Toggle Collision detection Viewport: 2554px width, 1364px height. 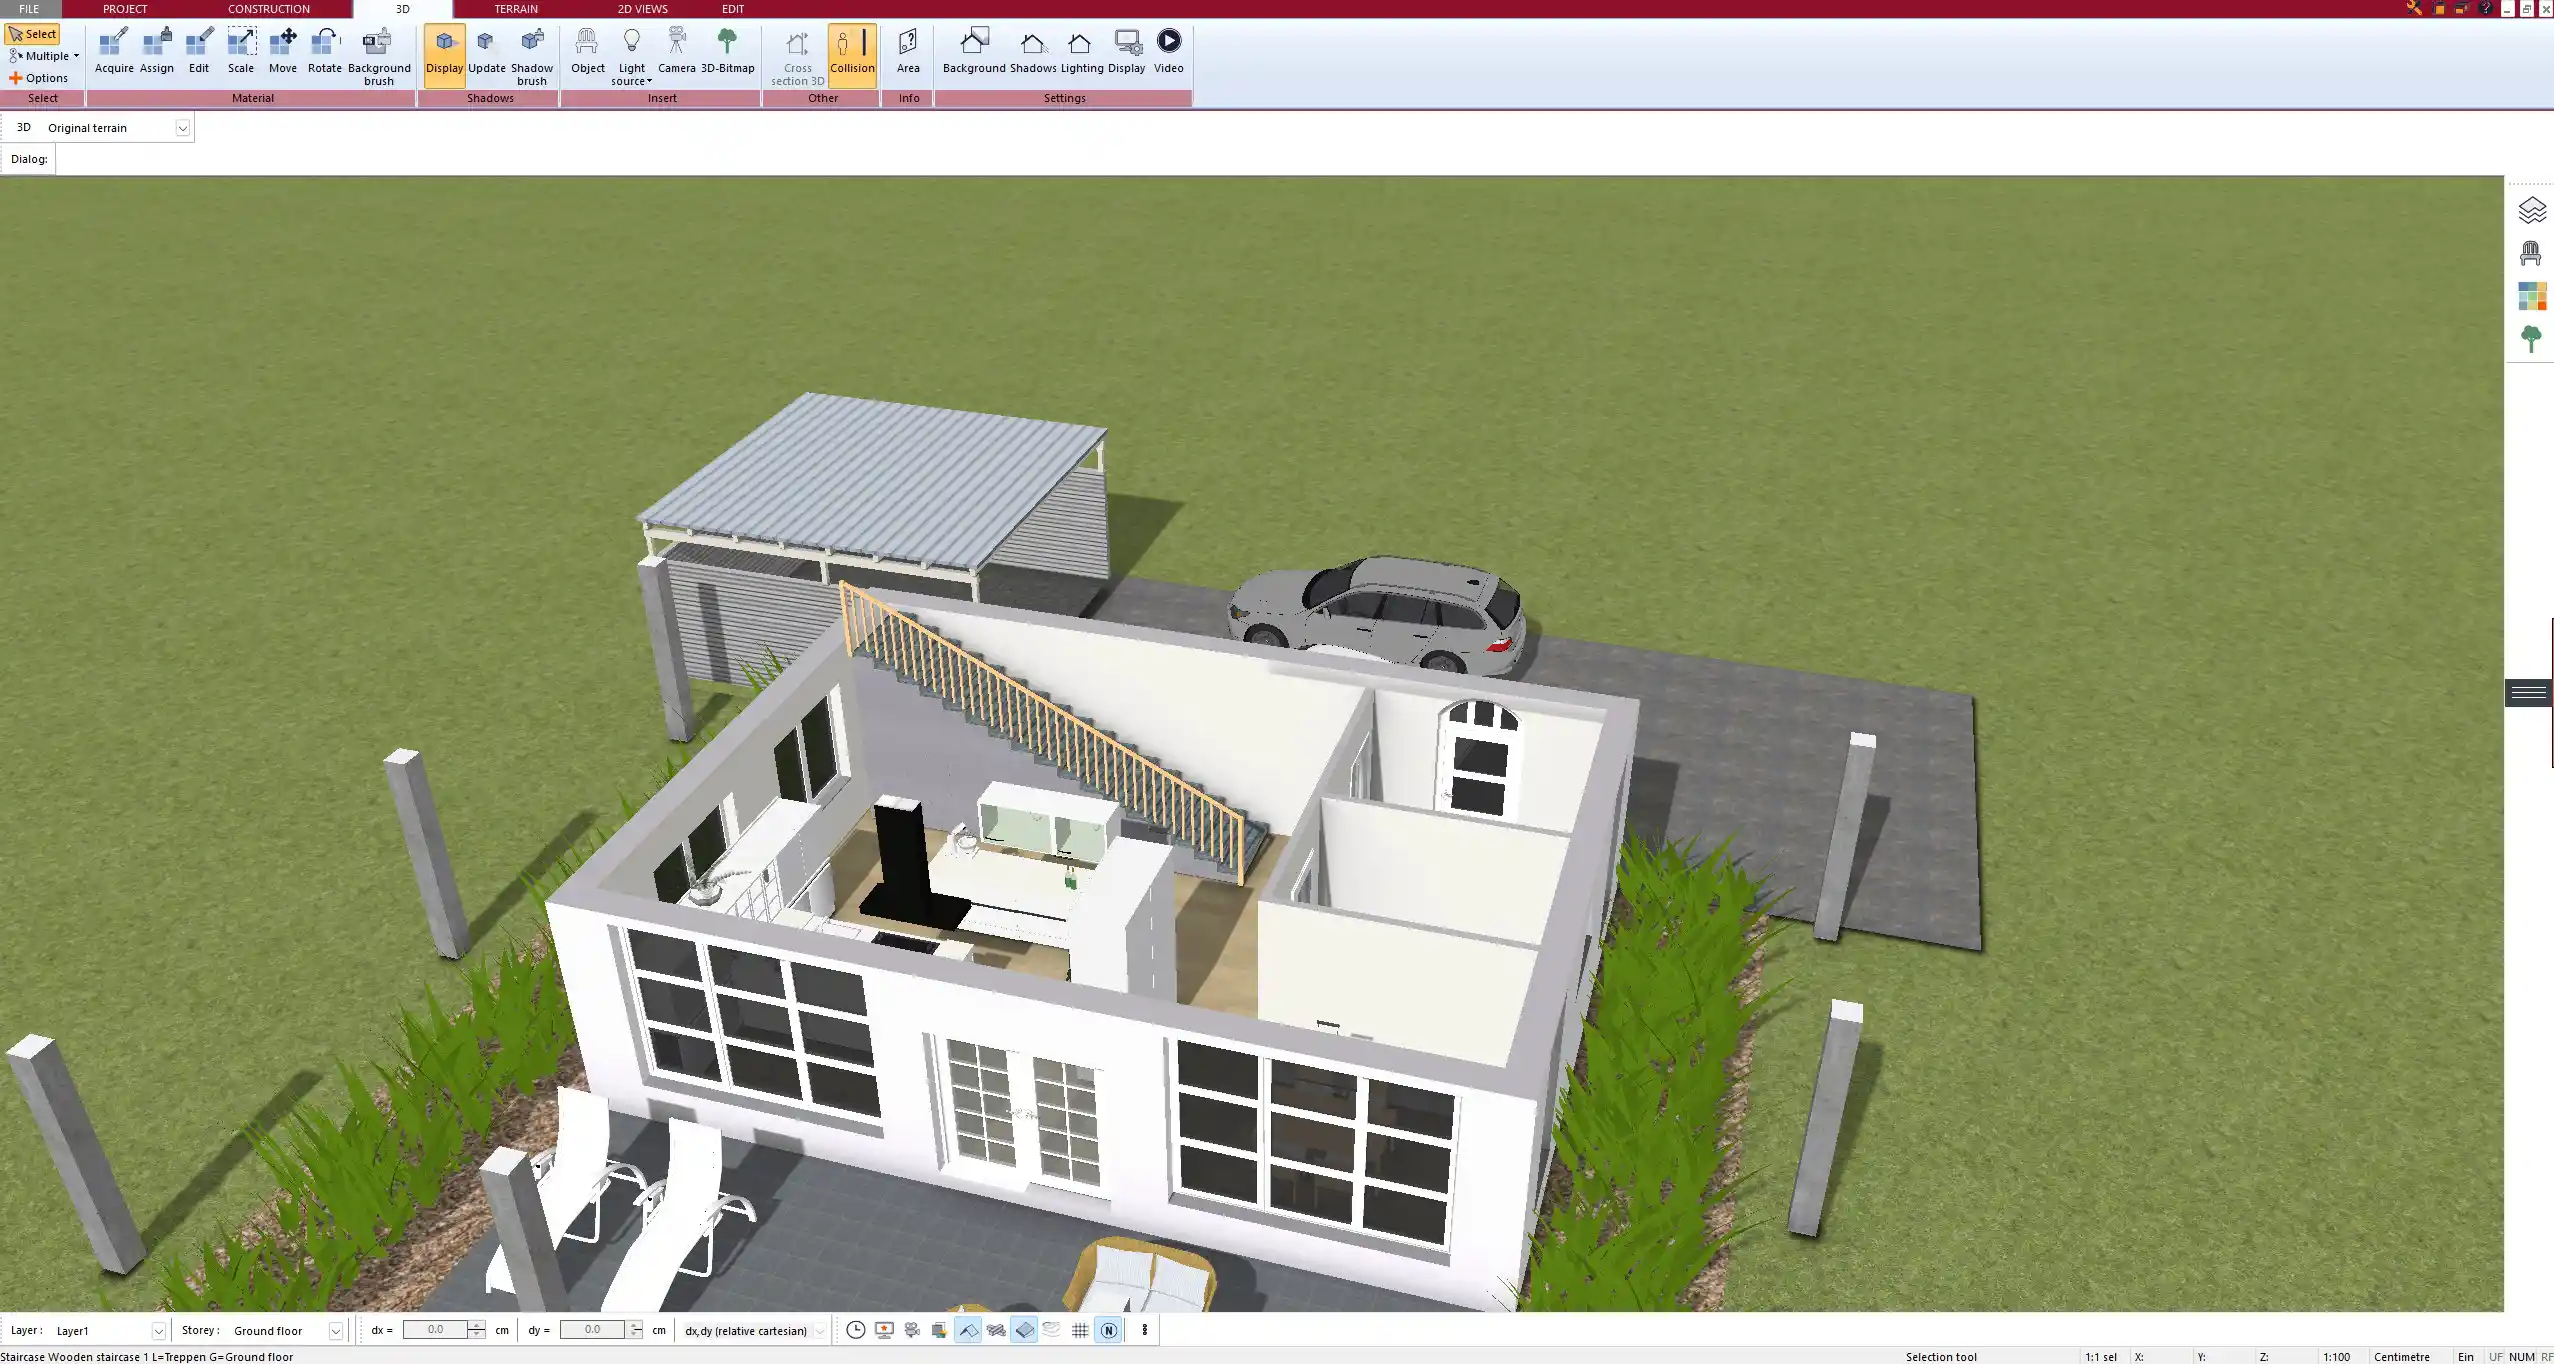(x=852, y=56)
